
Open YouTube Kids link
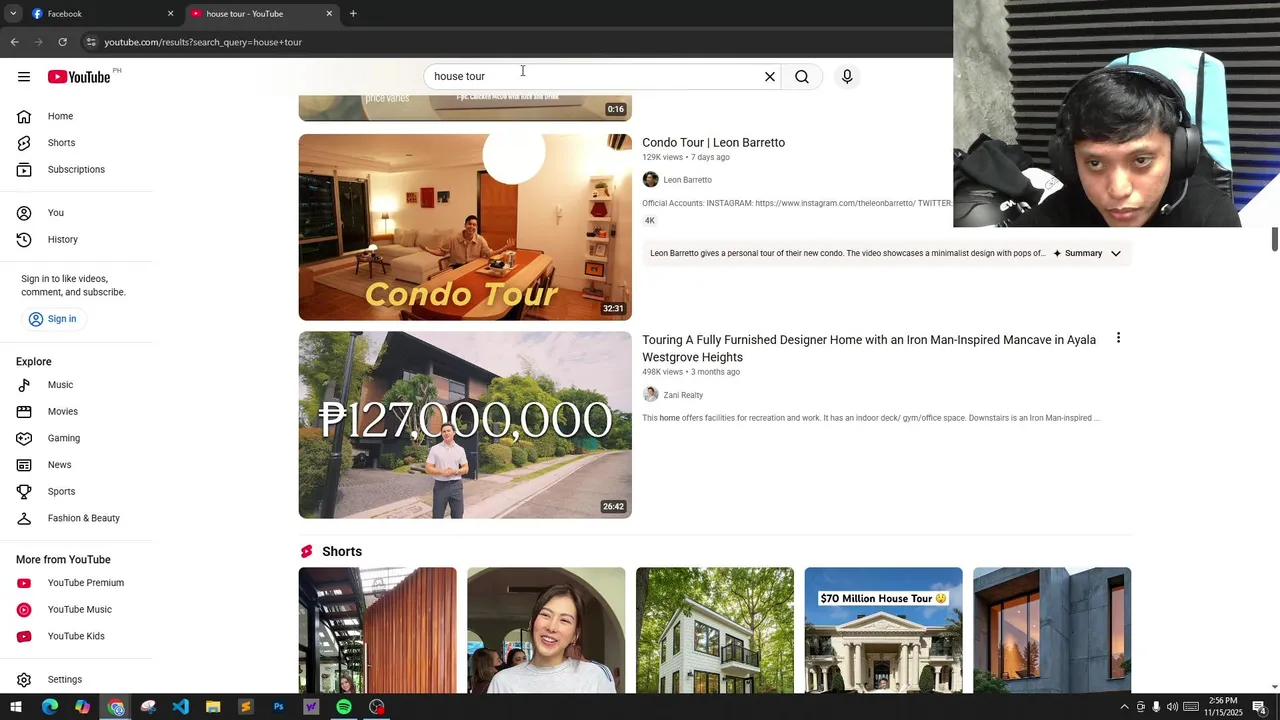click(76, 636)
